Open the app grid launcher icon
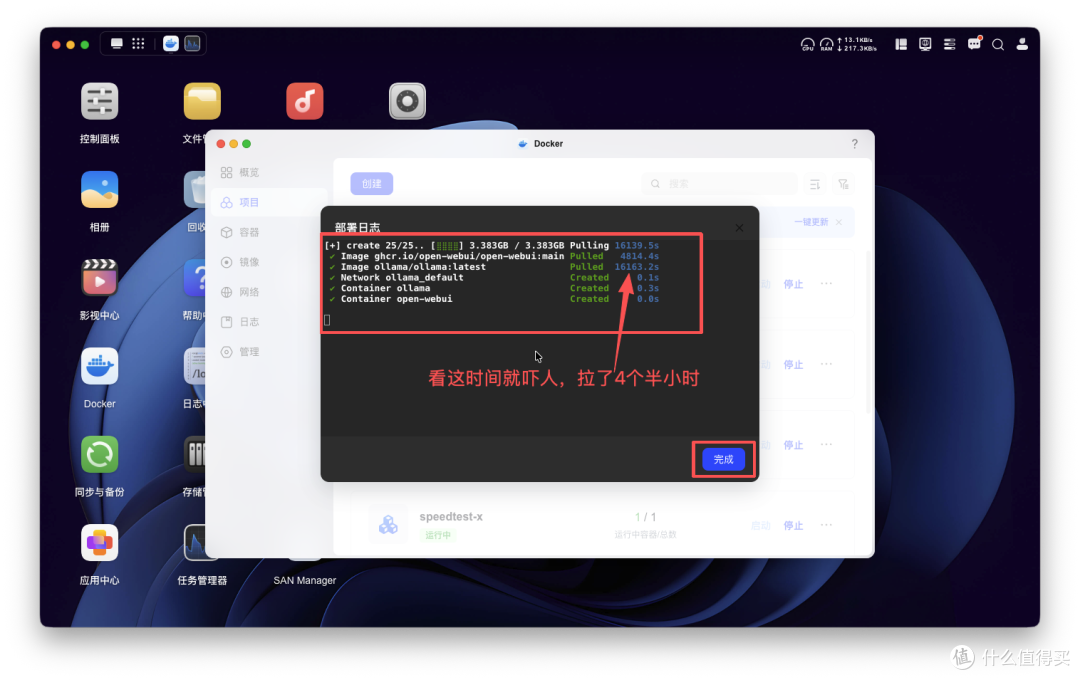This screenshot has height=680, width=1080. pyautogui.click(x=138, y=43)
